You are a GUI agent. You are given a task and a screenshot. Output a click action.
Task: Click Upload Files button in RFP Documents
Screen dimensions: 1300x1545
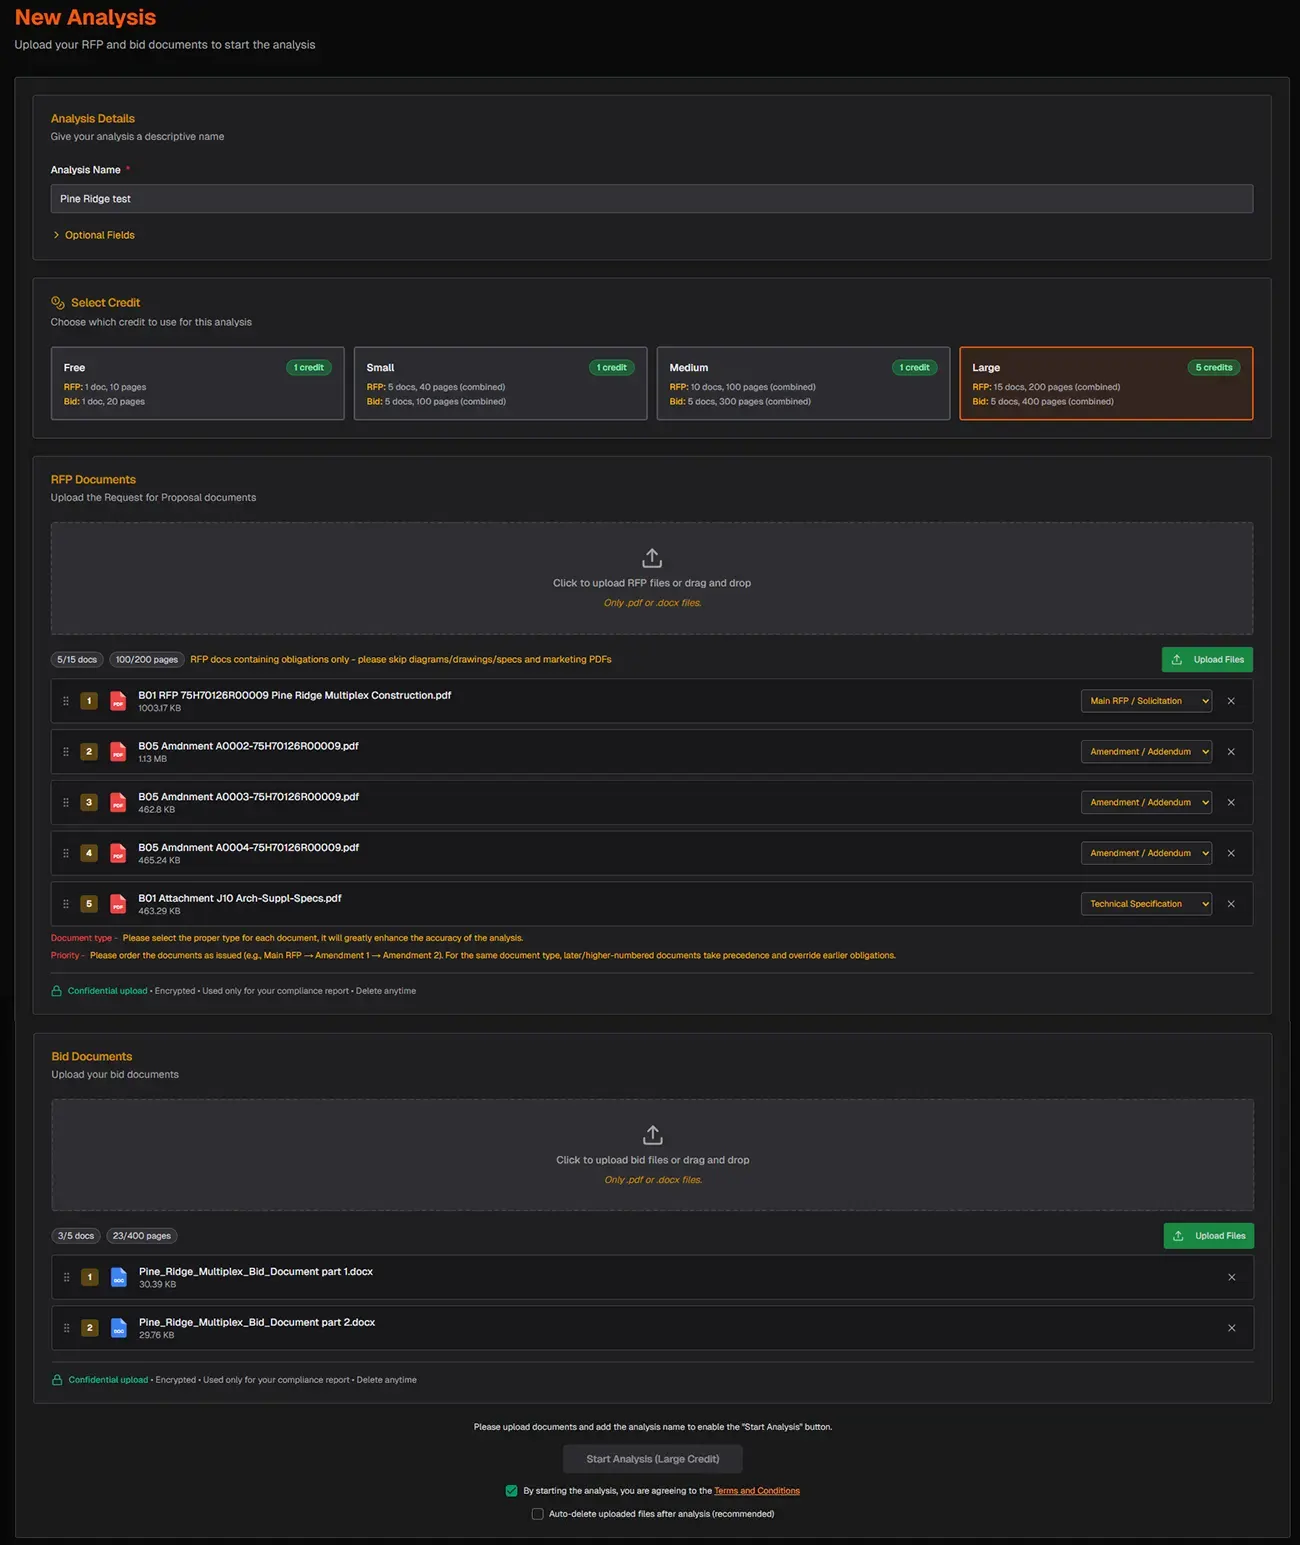(x=1207, y=660)
